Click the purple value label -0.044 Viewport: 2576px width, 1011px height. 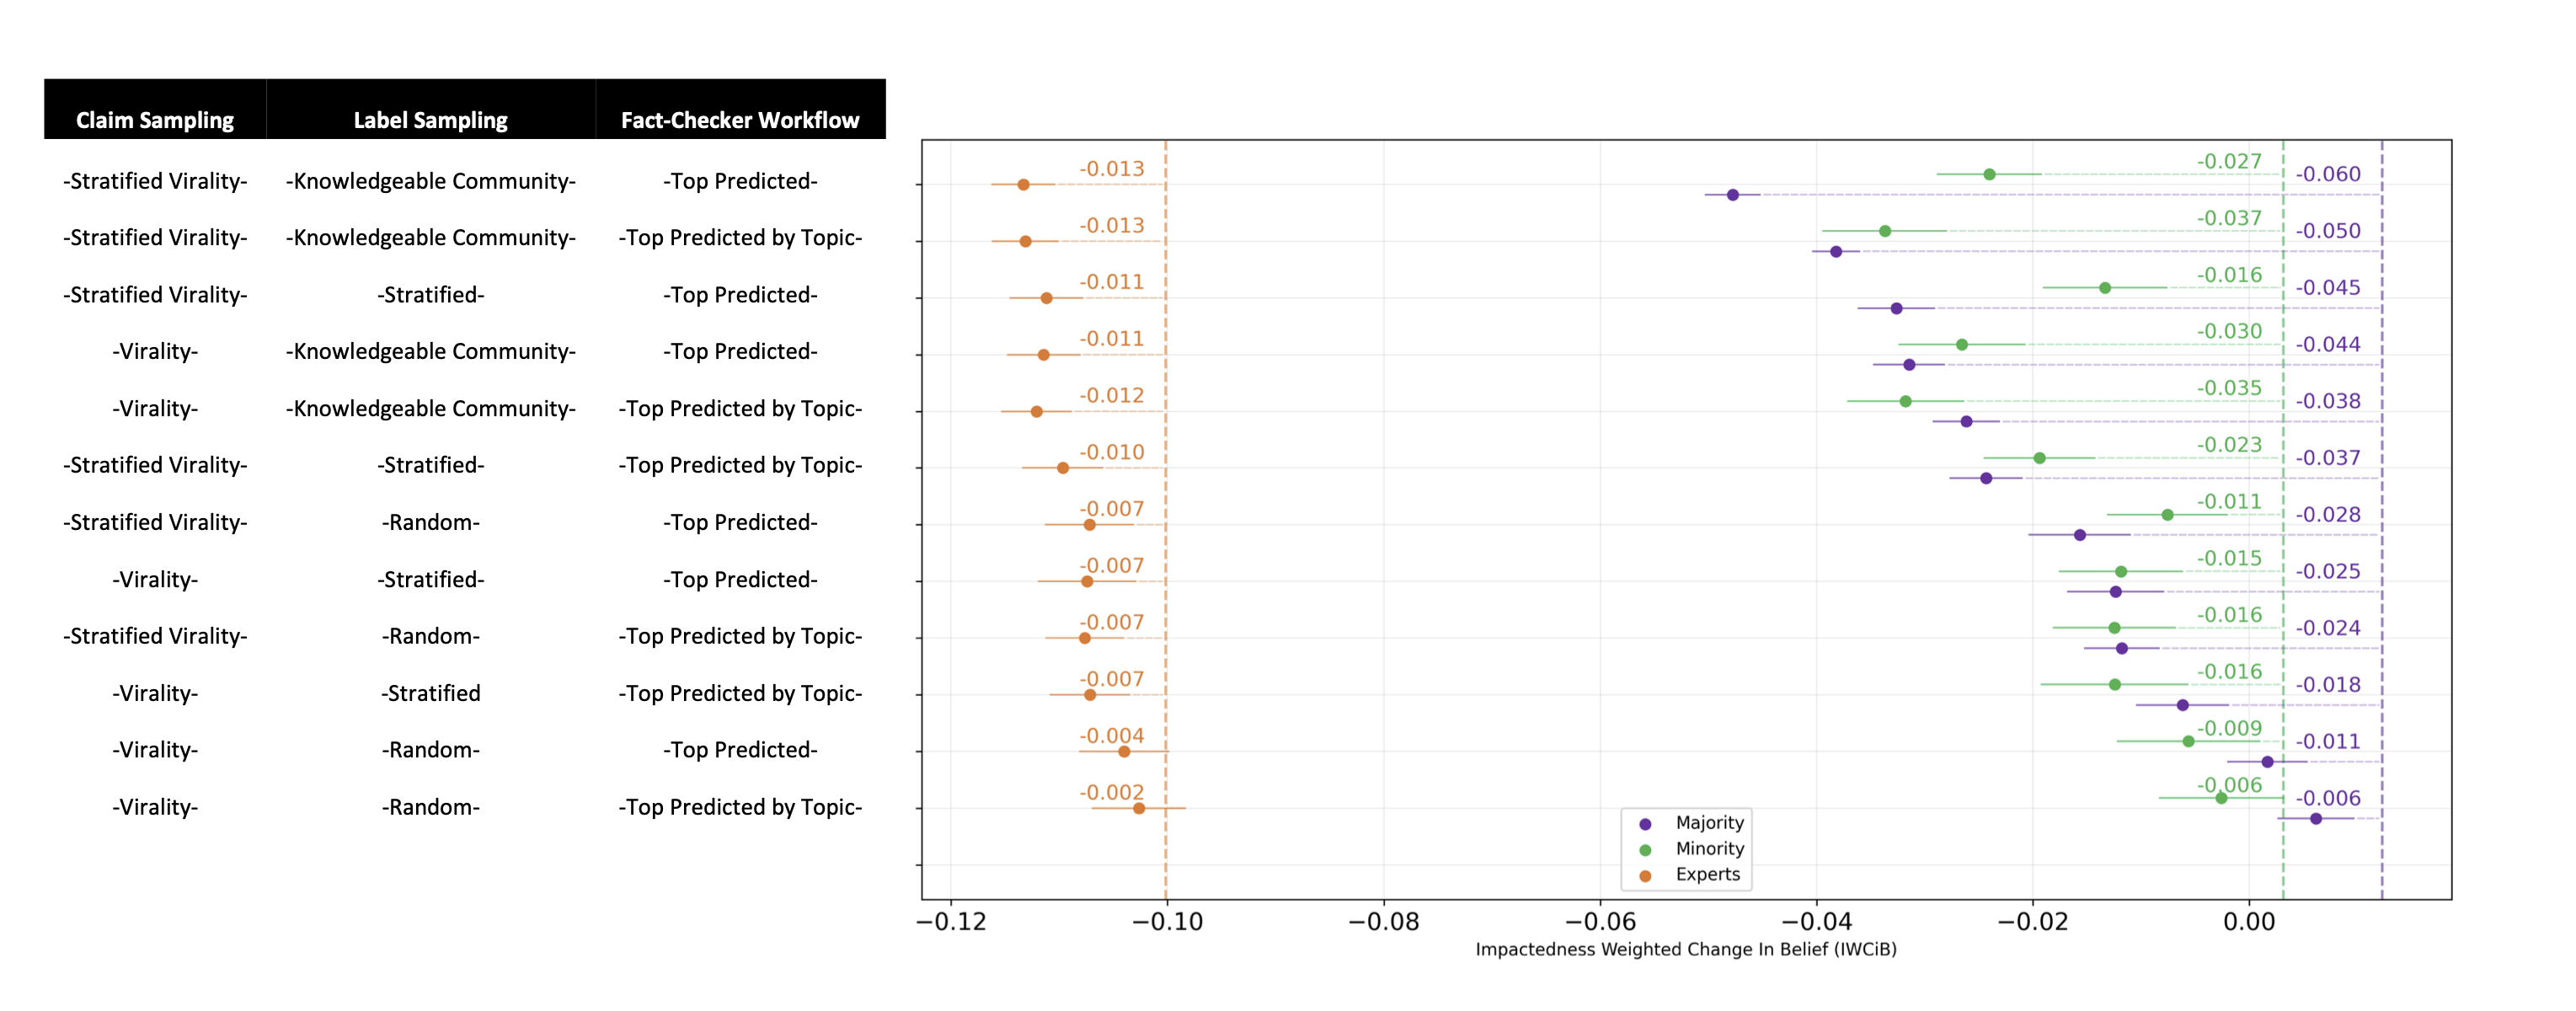(2328, 345)
